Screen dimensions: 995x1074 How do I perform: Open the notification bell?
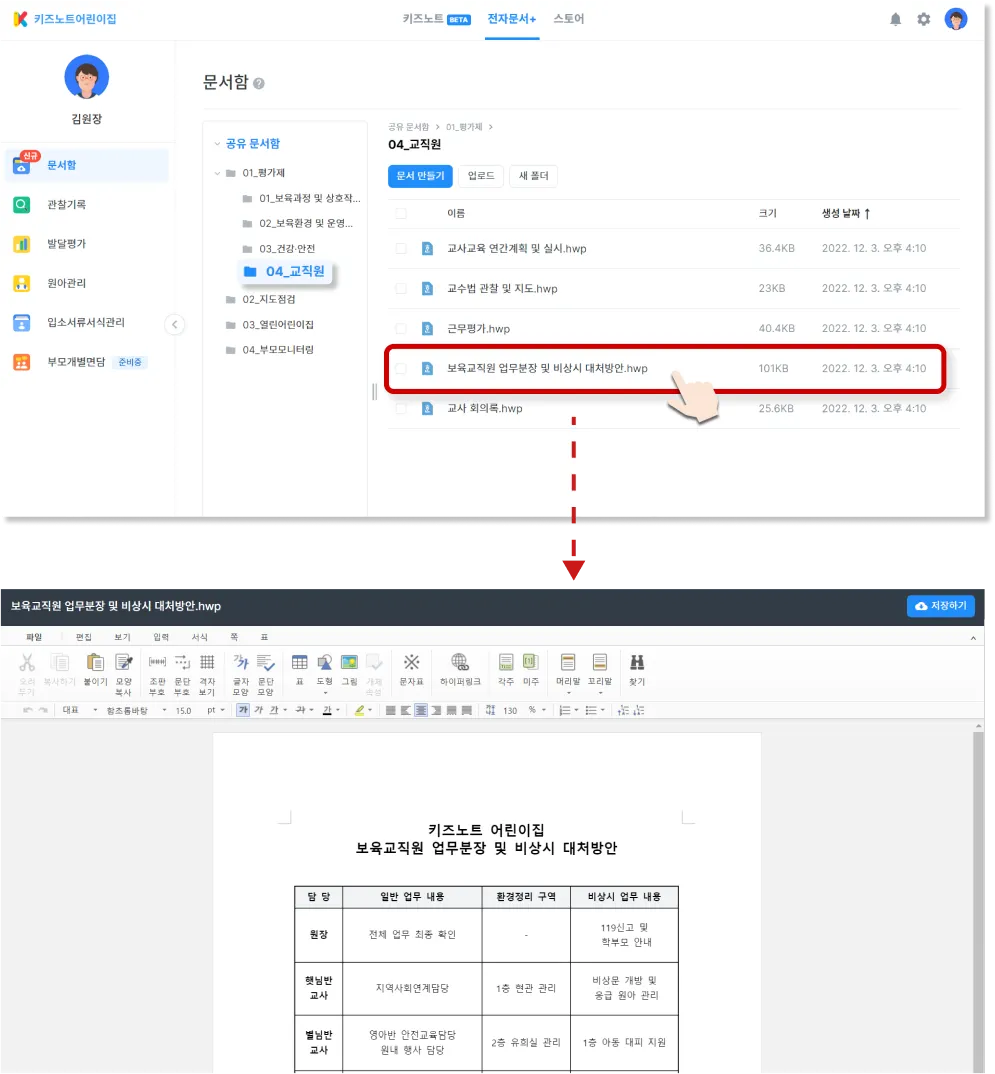(x=895, y=19)
